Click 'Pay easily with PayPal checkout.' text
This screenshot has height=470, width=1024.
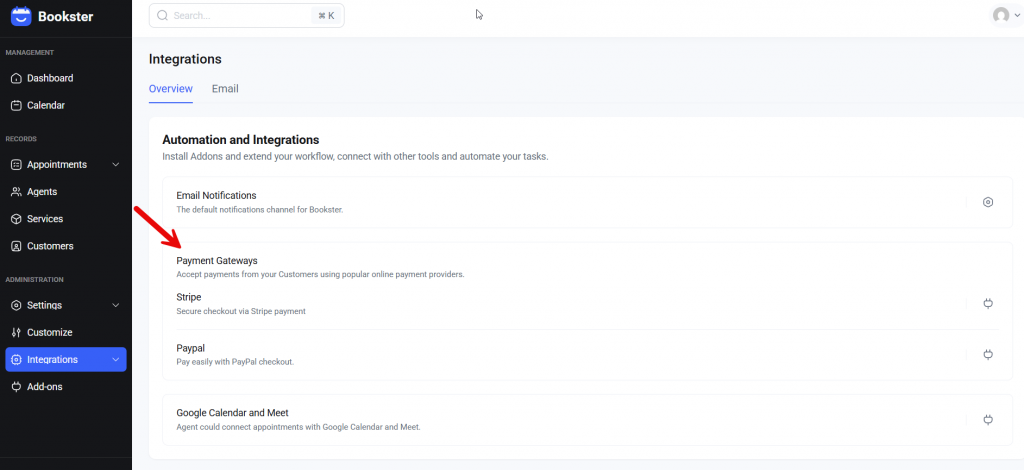coord(235,362)
